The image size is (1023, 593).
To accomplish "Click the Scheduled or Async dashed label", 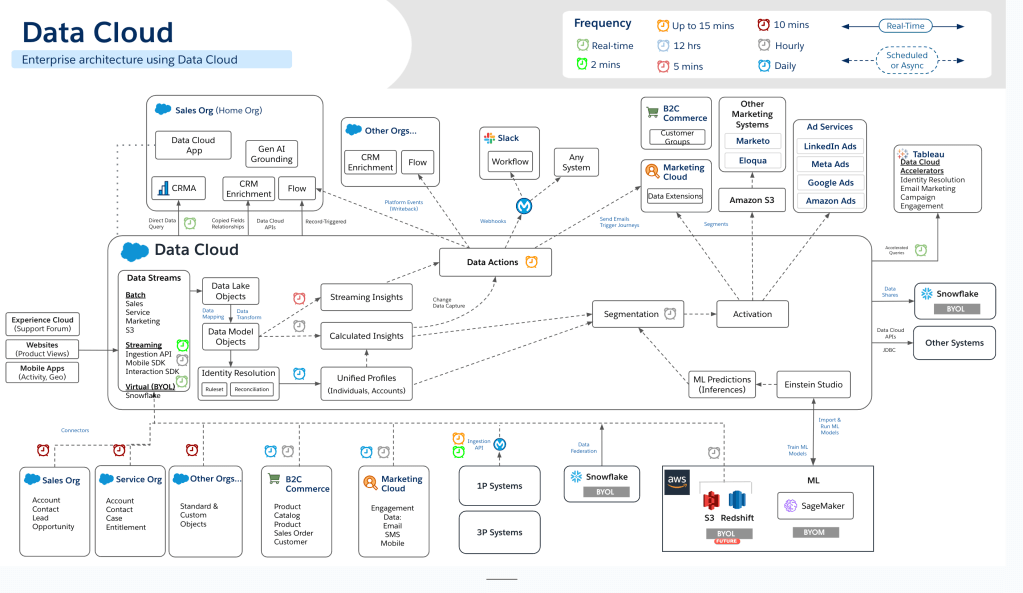I will (907, 60).
